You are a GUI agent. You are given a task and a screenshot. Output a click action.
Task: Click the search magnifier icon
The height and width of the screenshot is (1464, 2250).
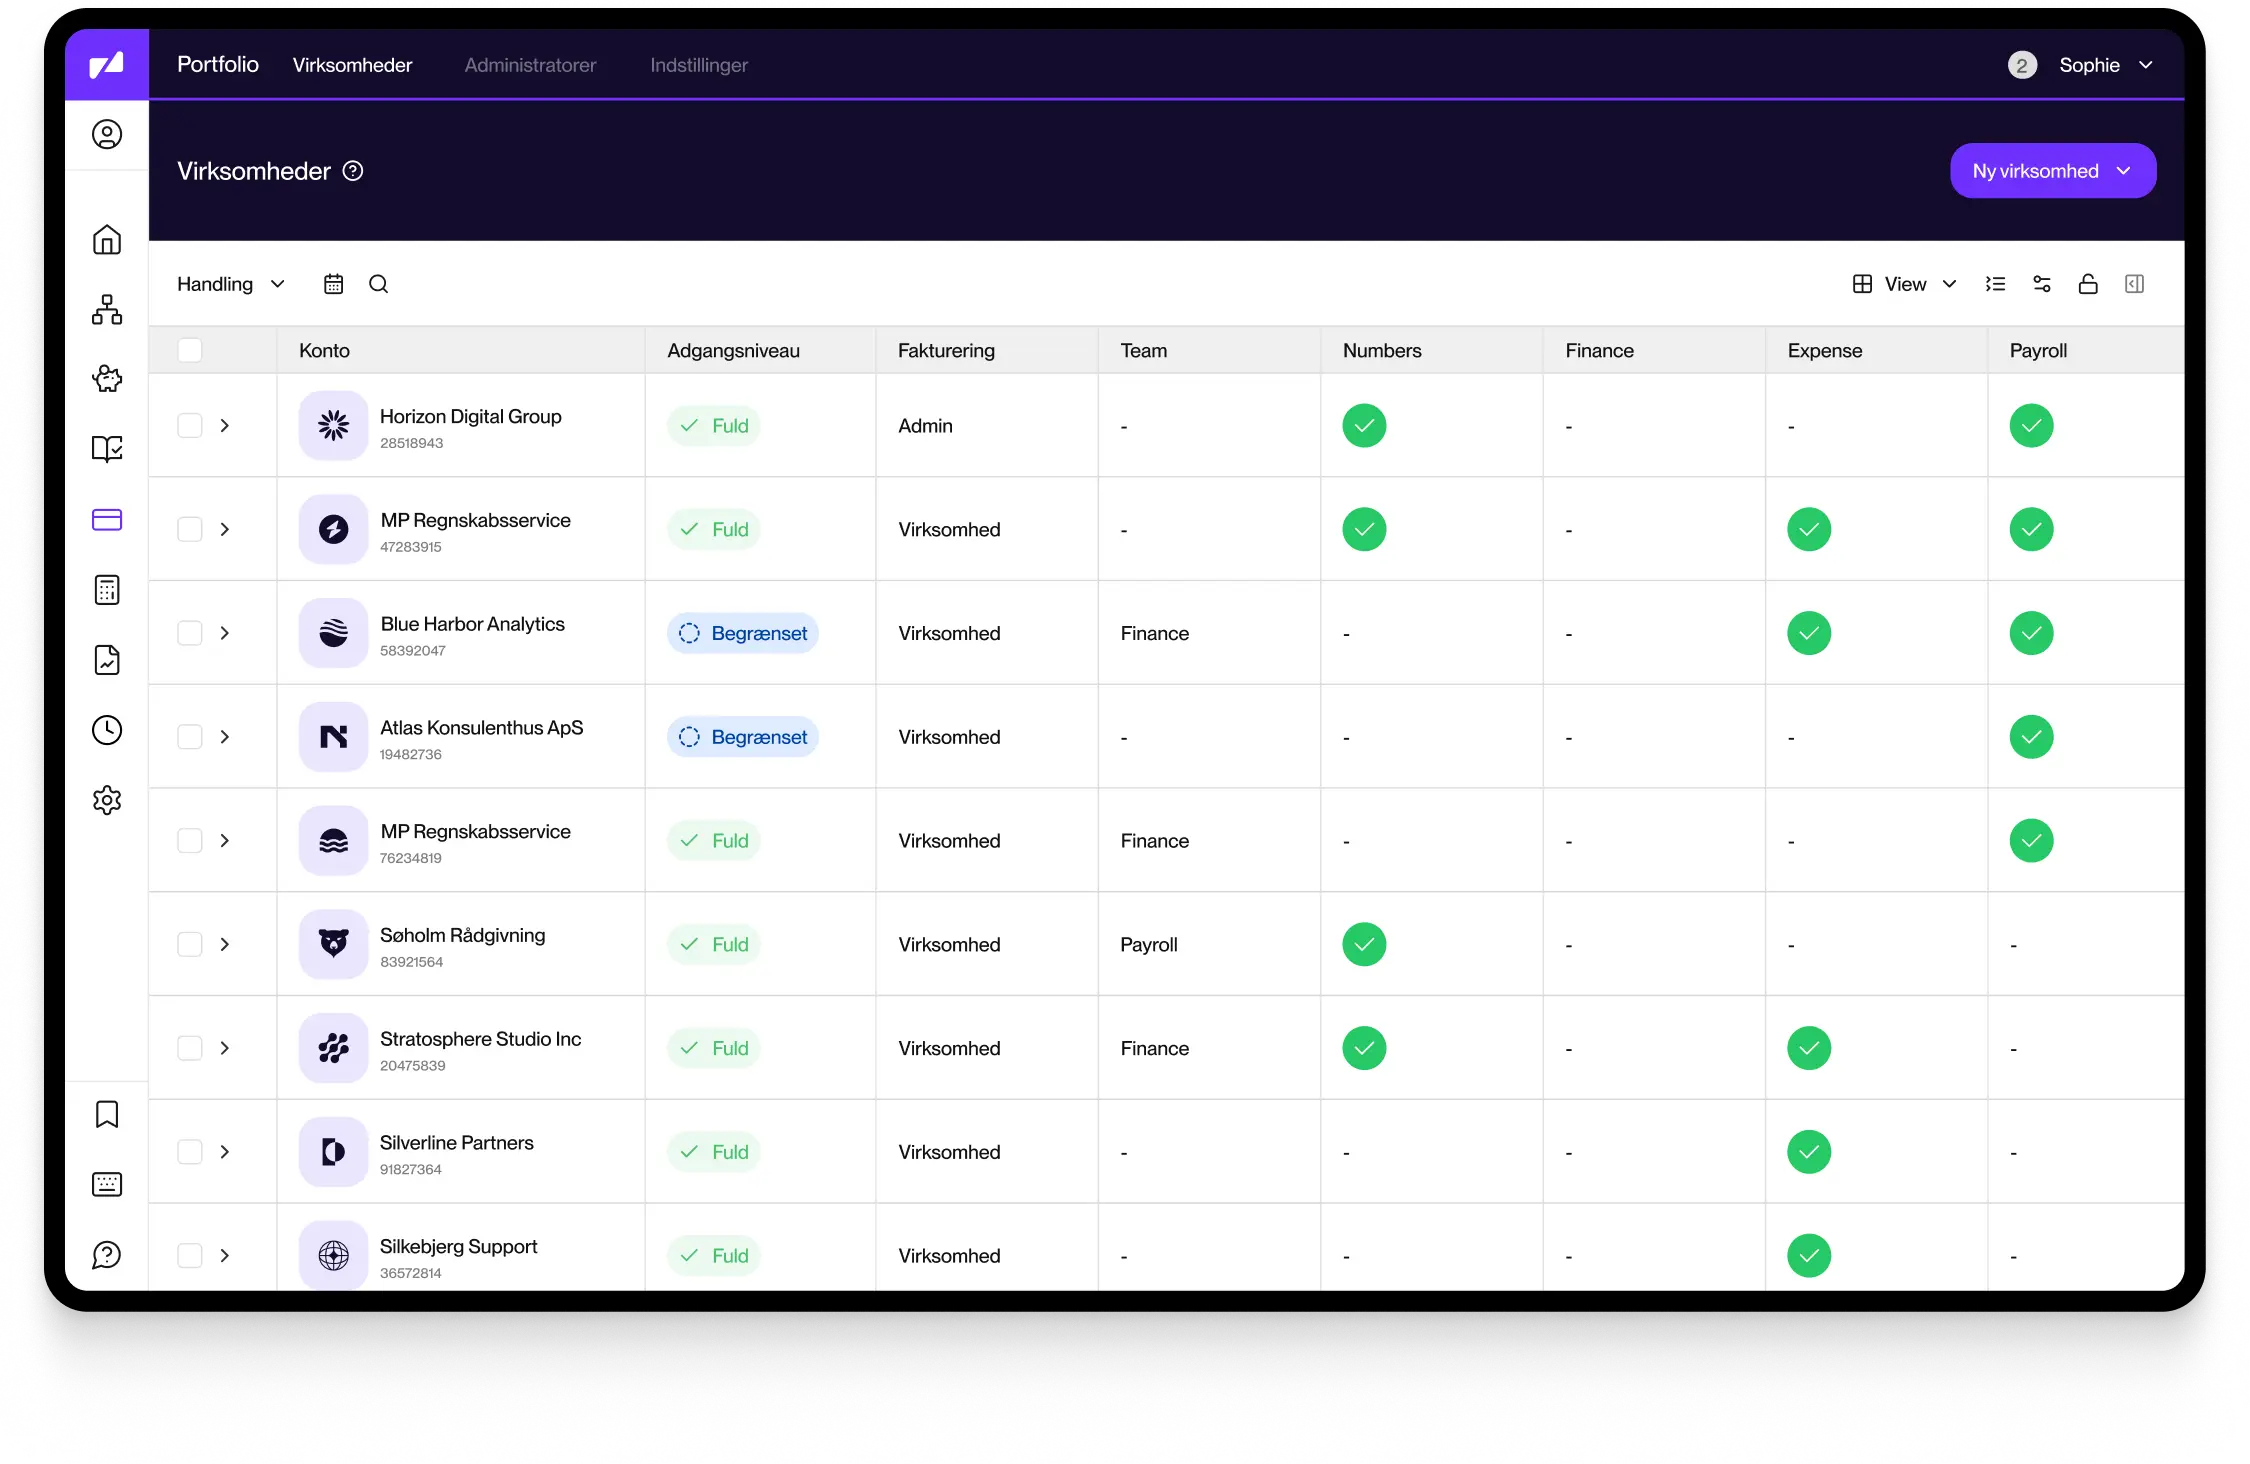tap(378, 284)
